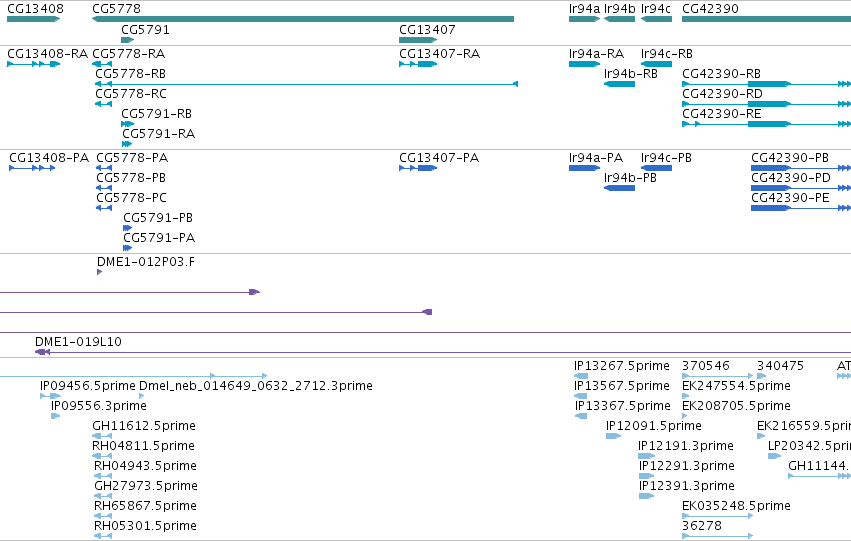The image size is (851, 541).
Task: Select EST IP12291.3prime
Action: click(687, 466)
